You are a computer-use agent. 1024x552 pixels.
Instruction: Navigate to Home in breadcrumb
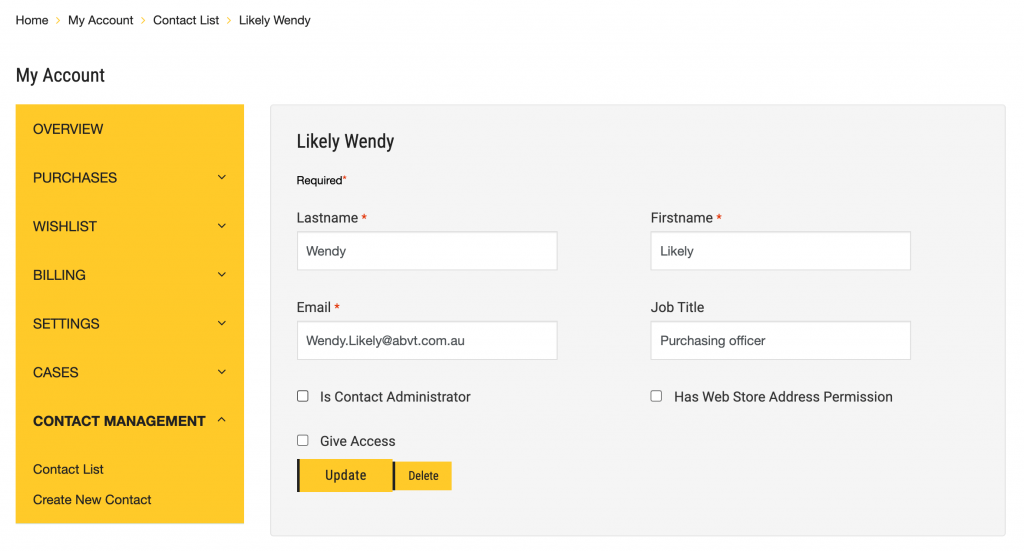32,20
